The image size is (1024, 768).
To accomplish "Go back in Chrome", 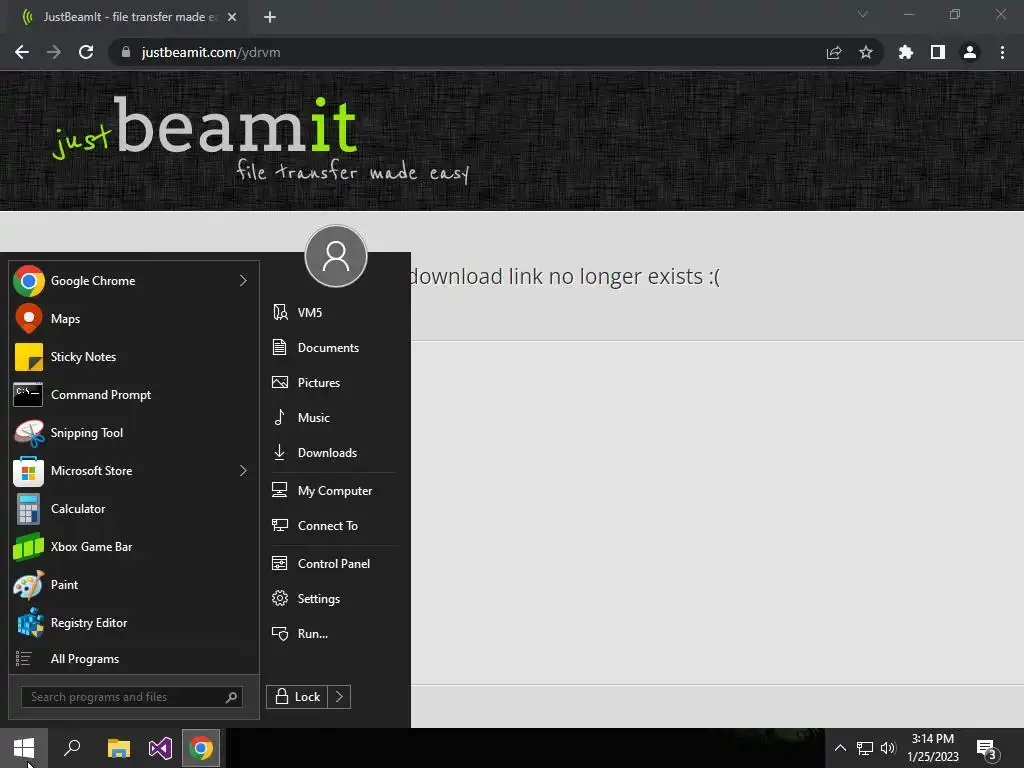I will click(x=22, y=52).
